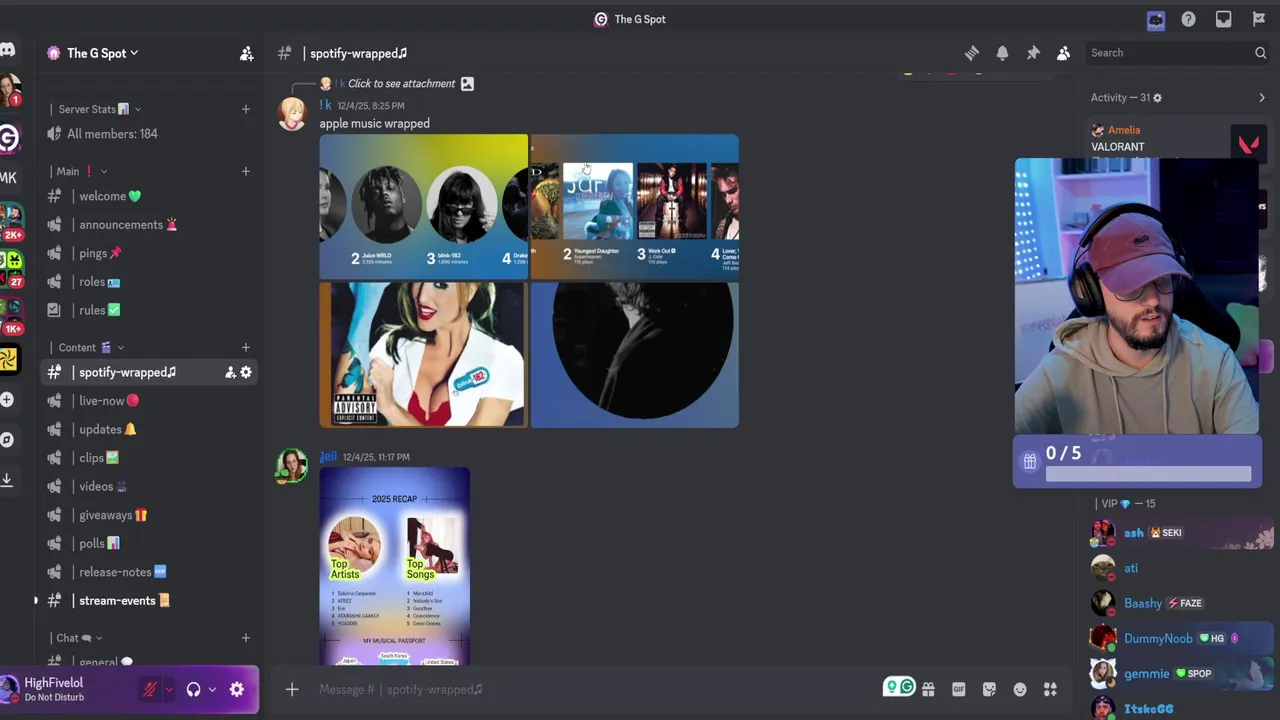Show pinned messages with the pin icon
1280x720 pixels.
(x=1033, y=53)
